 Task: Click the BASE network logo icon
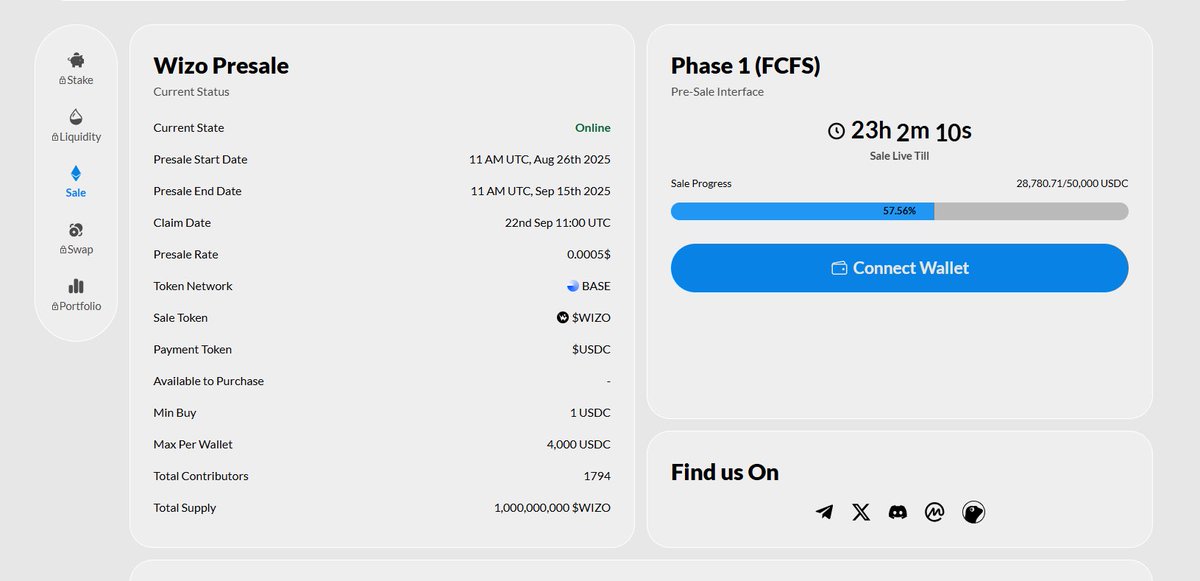[x=573, y=286]
